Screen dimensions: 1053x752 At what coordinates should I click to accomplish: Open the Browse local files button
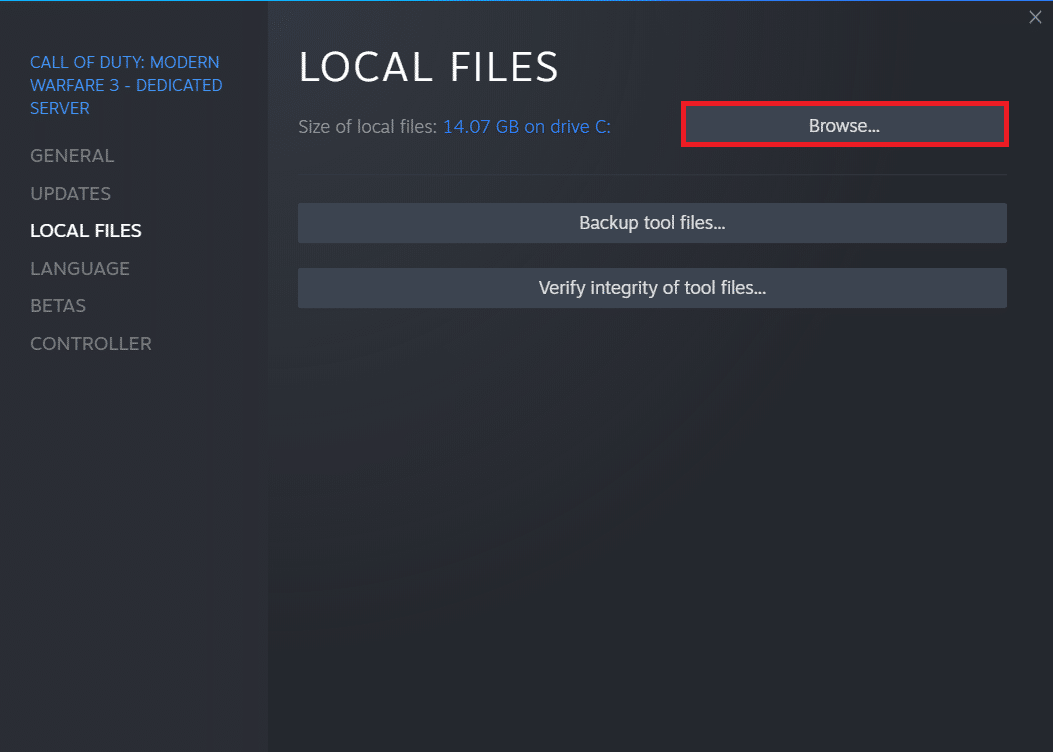tap(844, 125)
